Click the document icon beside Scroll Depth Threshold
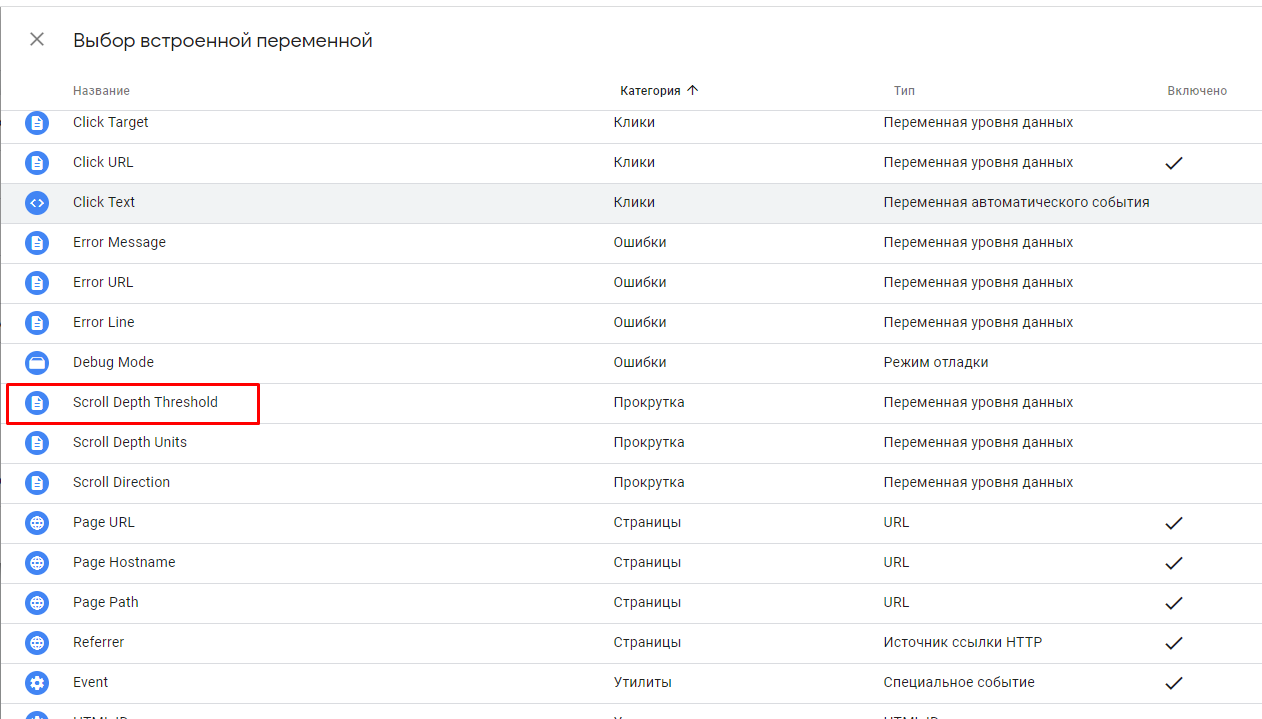This screenshot has height=719, width=1262. point(37,403)
